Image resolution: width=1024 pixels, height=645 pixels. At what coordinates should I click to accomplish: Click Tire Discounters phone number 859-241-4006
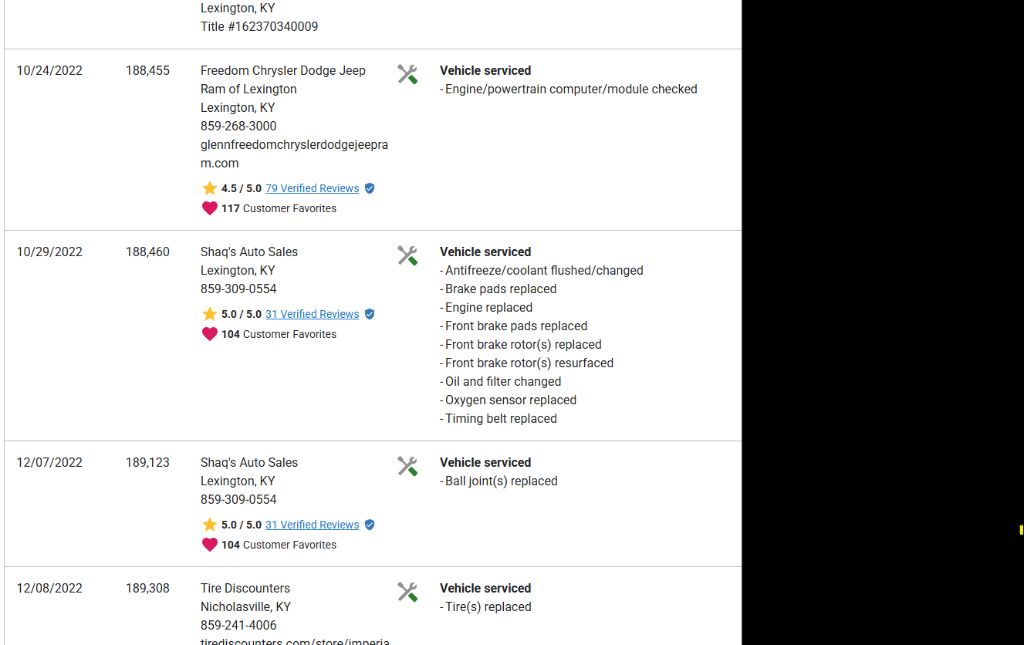click(x=238, y=625)
